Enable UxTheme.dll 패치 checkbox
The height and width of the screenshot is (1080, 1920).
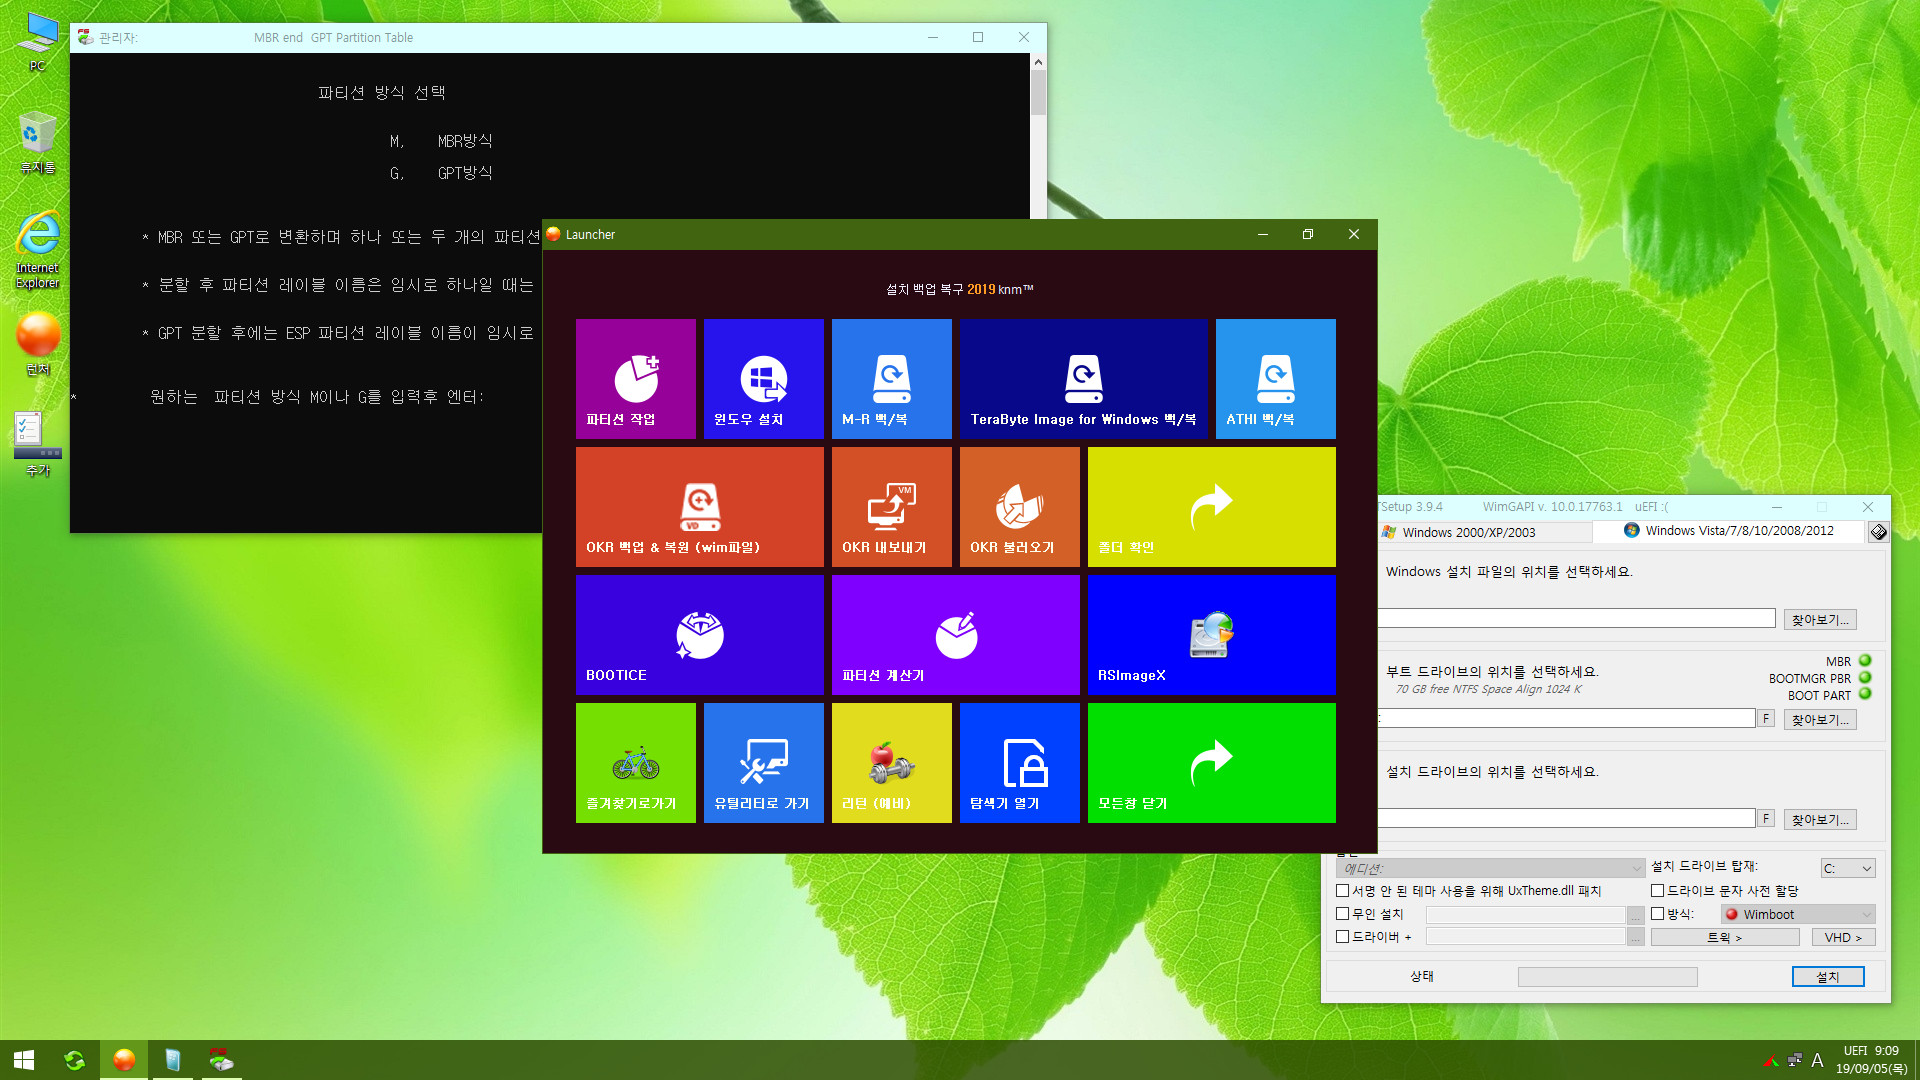tap(1343, 890)
